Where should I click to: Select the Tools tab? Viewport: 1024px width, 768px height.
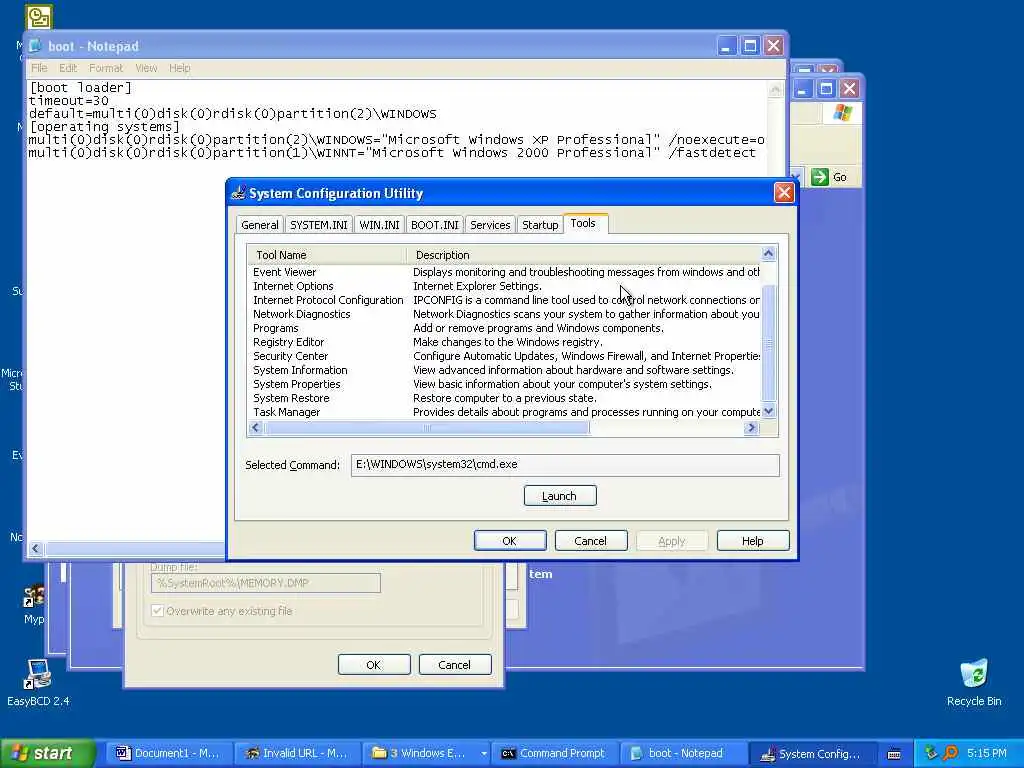pyautogui.click(x=583, y=223)
